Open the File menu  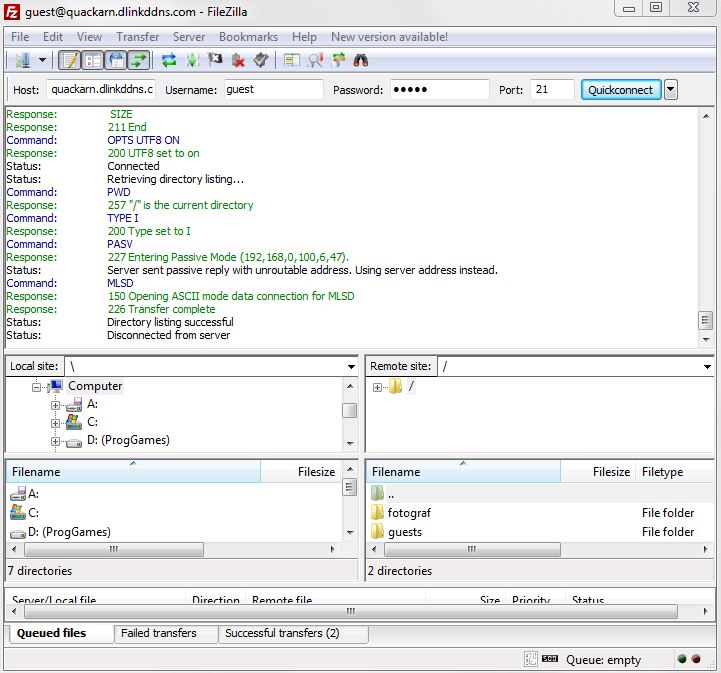(20, 37)
